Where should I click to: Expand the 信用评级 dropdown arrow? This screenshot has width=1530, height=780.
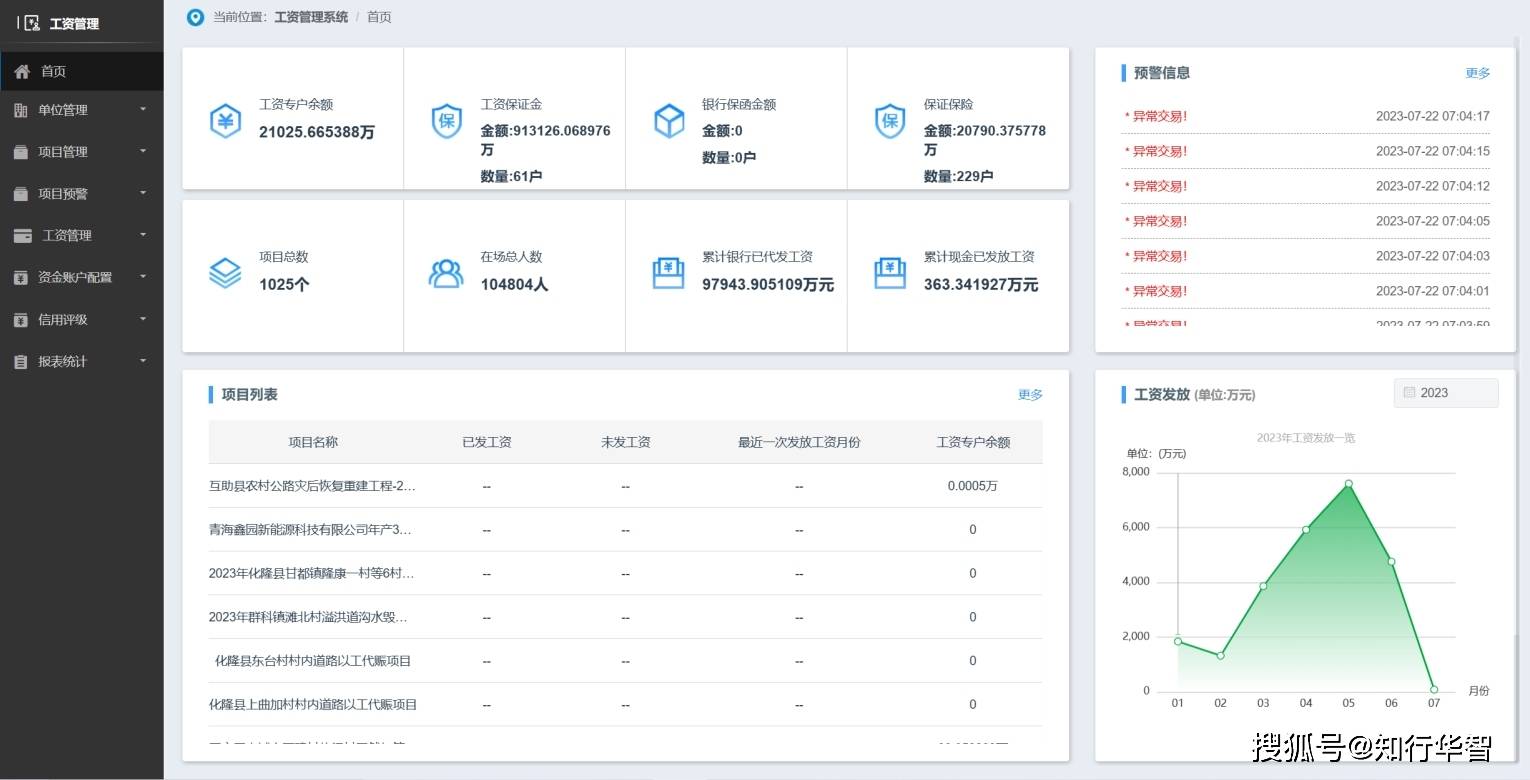(143, 319)
